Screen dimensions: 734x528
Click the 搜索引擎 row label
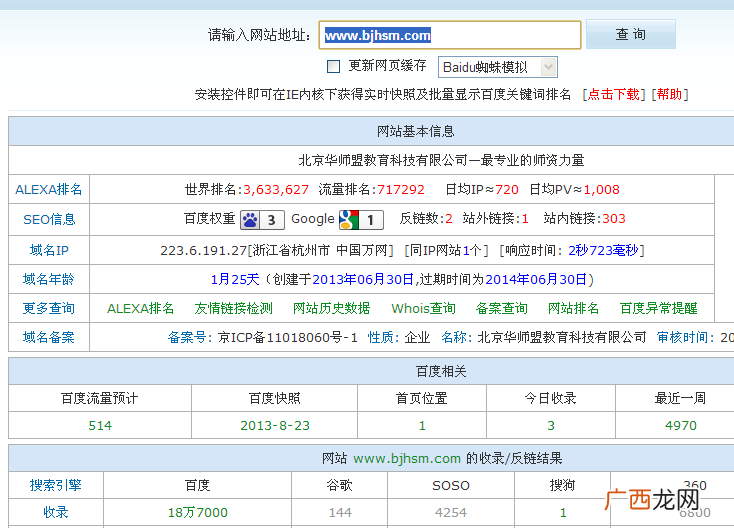[x=56, y=485]
